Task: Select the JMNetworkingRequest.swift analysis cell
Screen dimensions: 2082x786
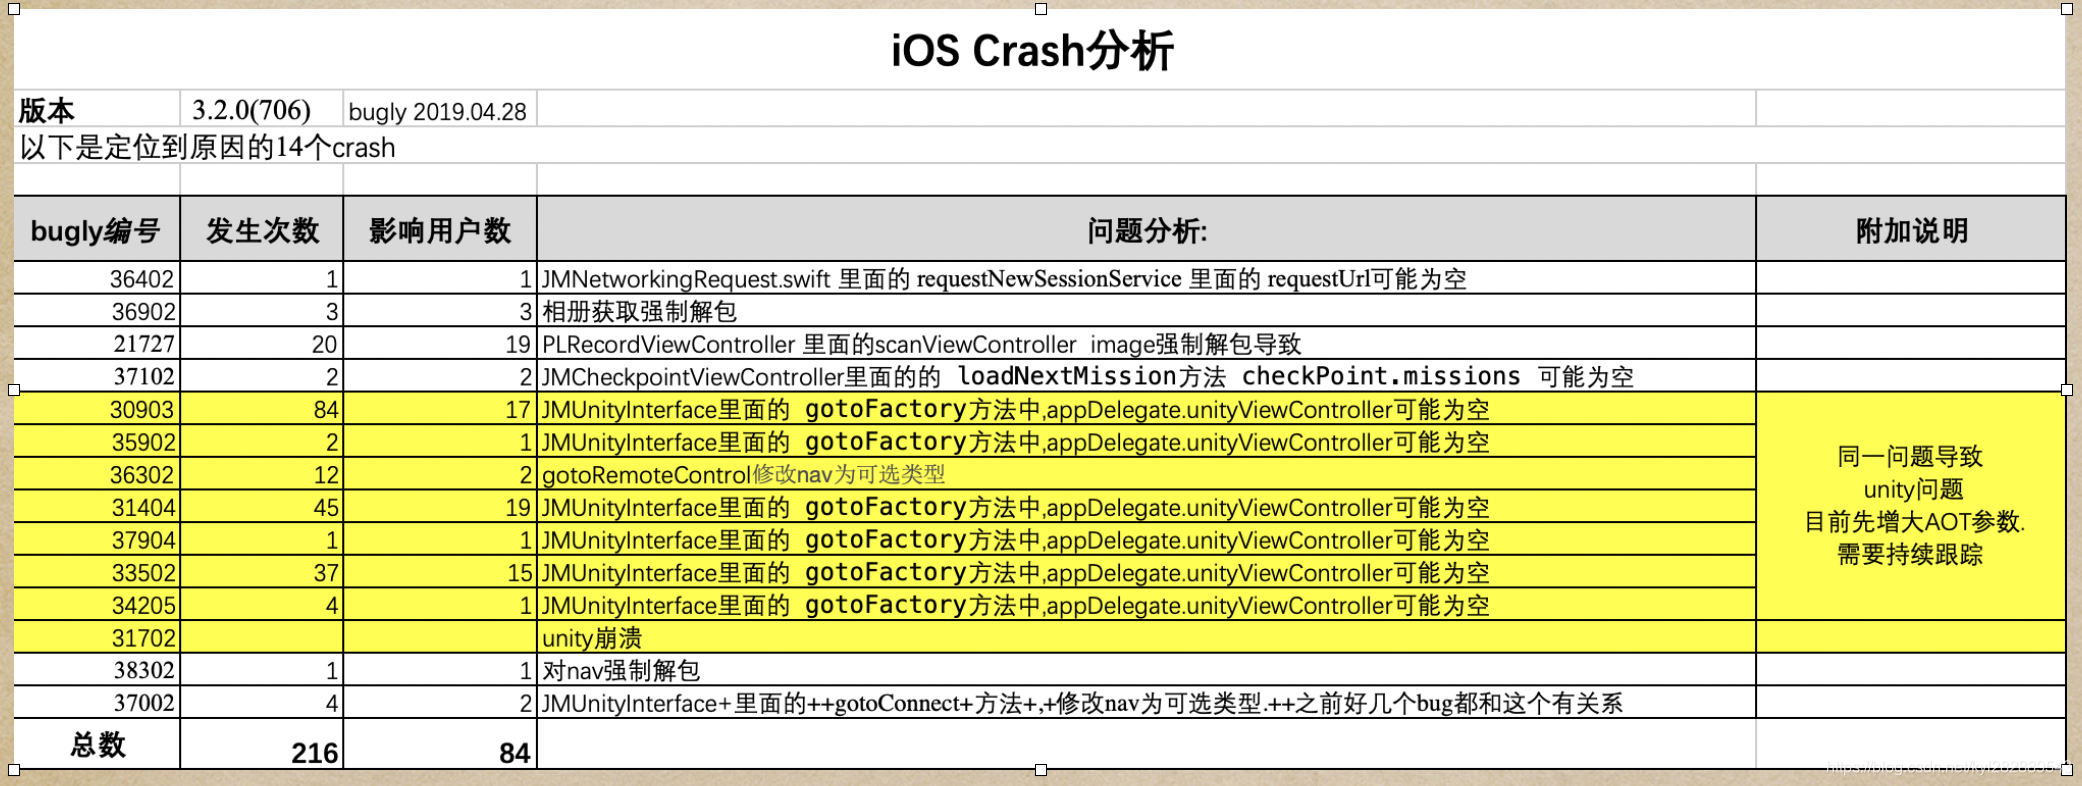Action: tap(1146, 278)
